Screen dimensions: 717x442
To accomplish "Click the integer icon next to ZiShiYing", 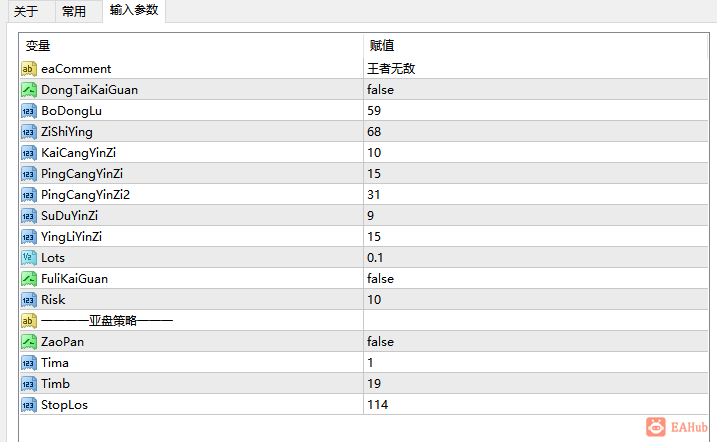I will (28, 132).
